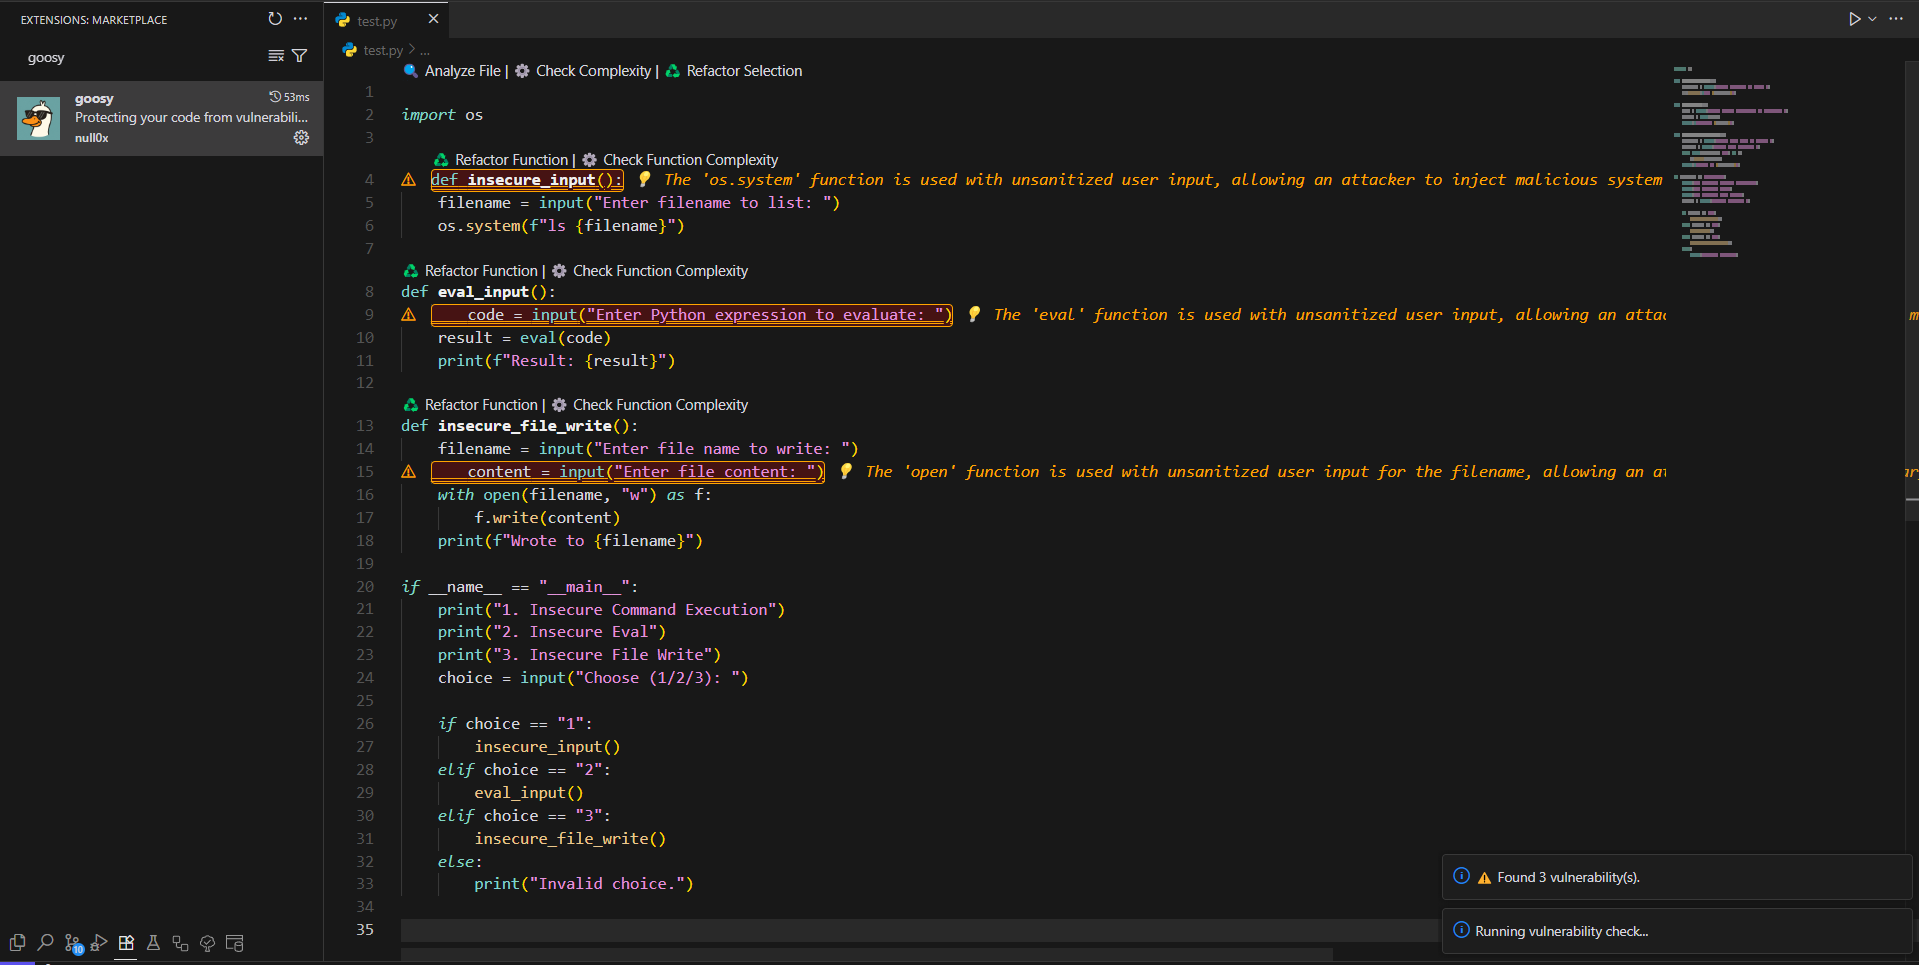Click Refactor Function above insecure_file_write
Screen dimensions: 1919x965
[x=470, y=405]
